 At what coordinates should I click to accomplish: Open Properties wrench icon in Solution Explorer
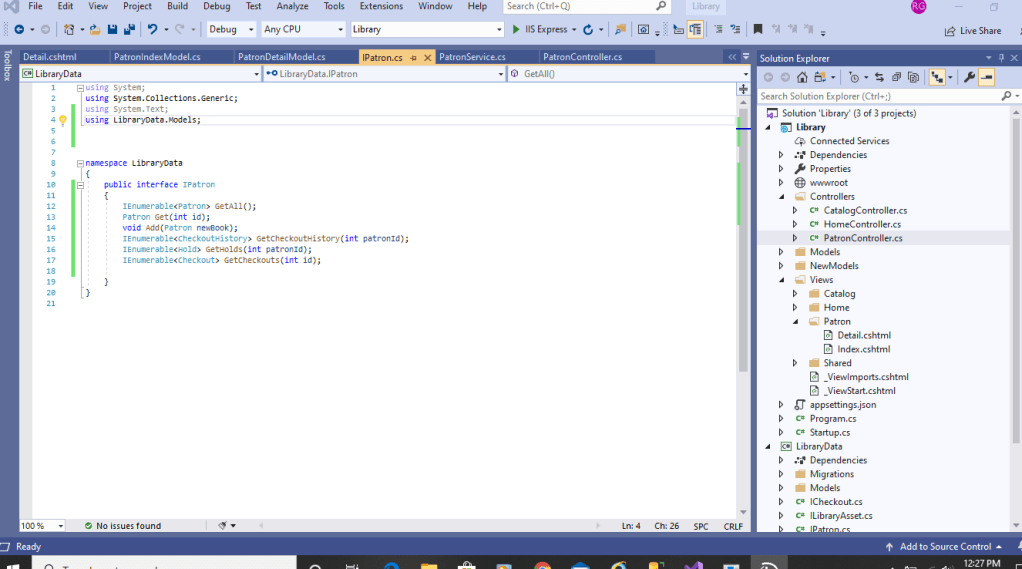tap(968, 77)
